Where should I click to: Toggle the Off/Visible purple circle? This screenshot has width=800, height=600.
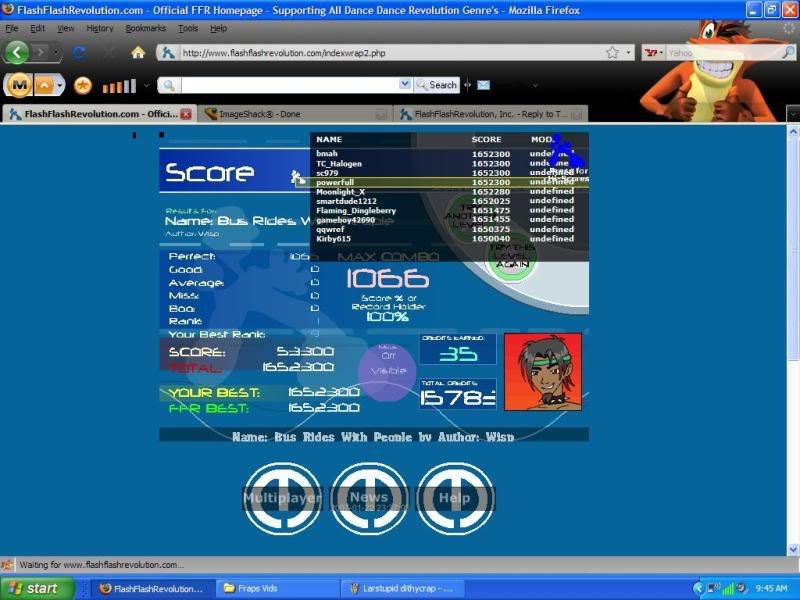click(387, 371)
